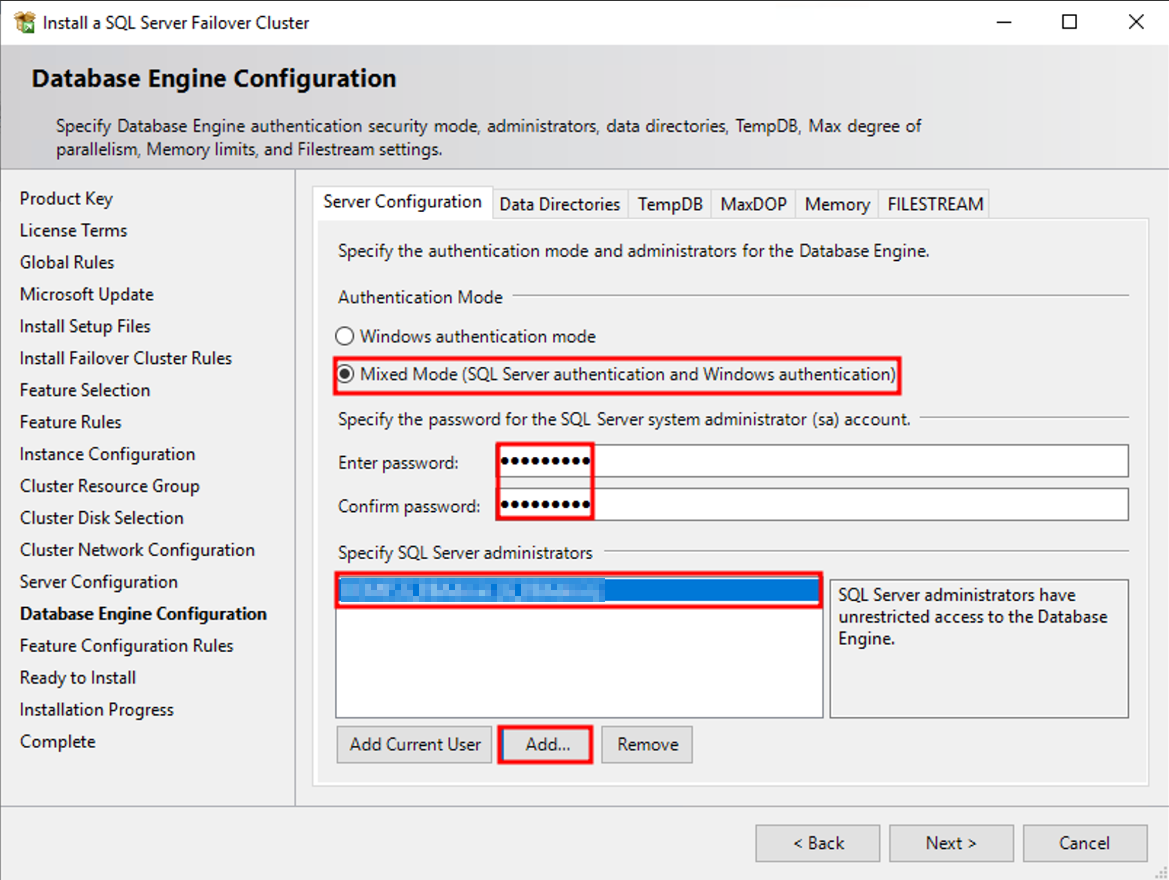Go back with the < Back button
Screen dimensions: 1169x880
click(818, 843)
